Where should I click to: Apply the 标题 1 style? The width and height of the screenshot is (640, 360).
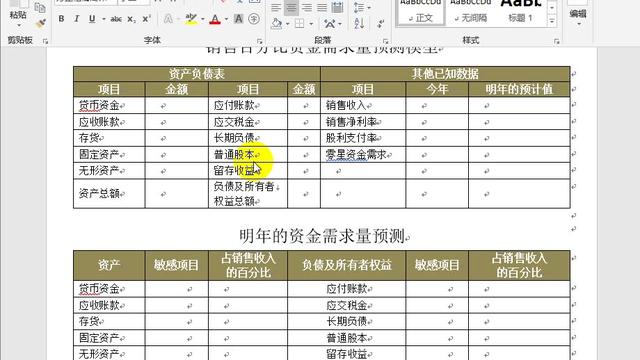pos(520,12)
